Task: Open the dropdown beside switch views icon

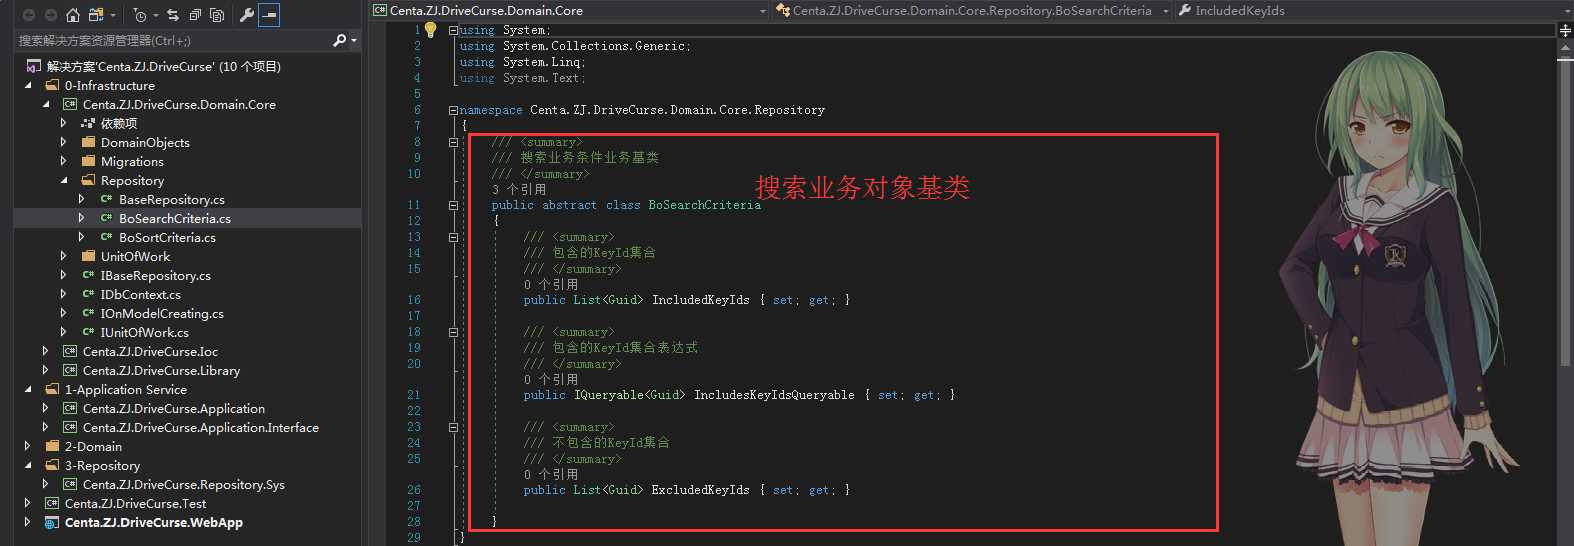Action: (x=112, y=15)
